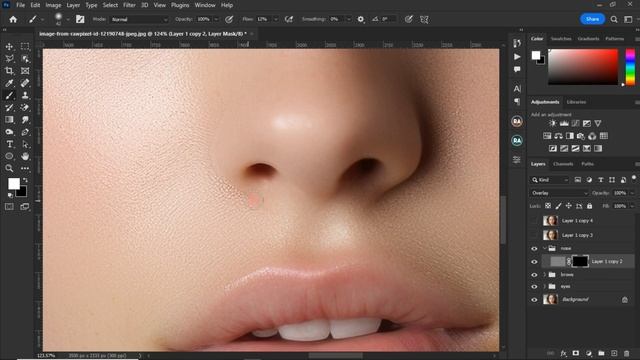Open the brush preset picker arrow

[x=68, y=19]
